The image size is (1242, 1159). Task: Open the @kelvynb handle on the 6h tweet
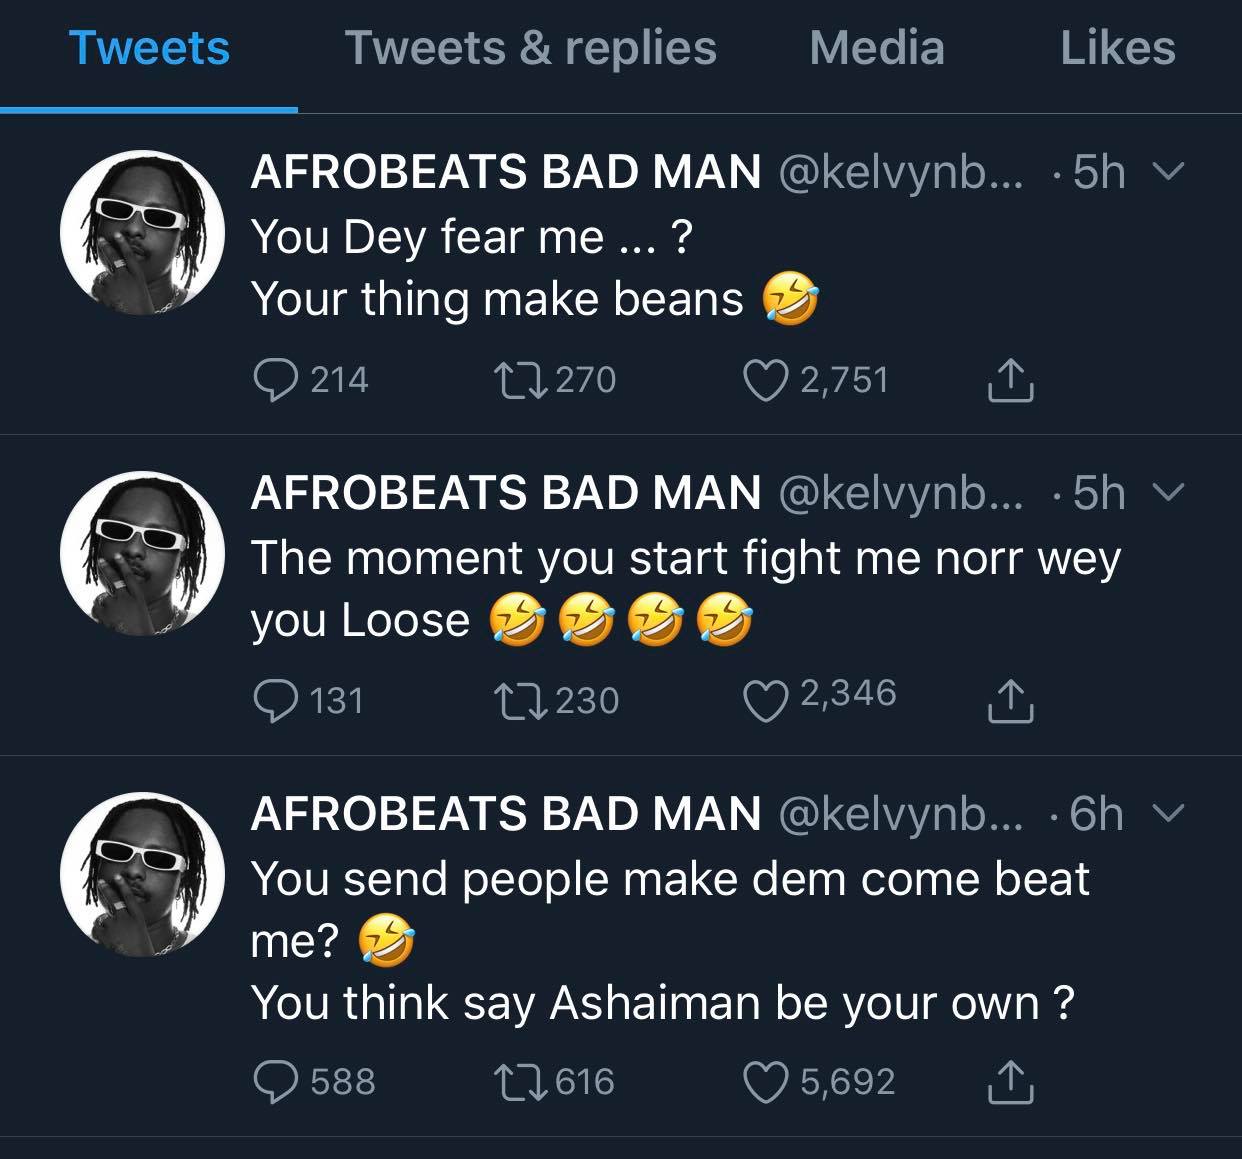pyautogui.click(x=900, y=814)
